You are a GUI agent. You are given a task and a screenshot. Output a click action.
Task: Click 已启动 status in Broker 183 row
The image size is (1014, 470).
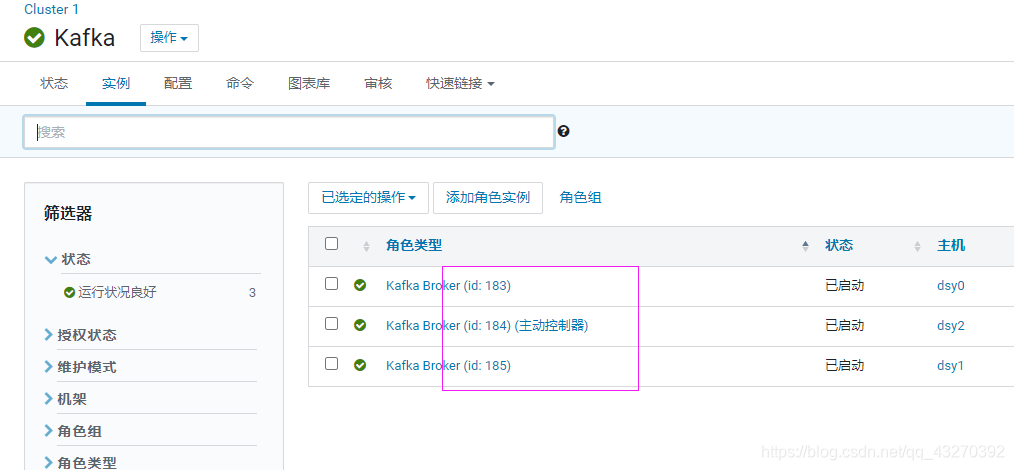(x=845, y=285)
